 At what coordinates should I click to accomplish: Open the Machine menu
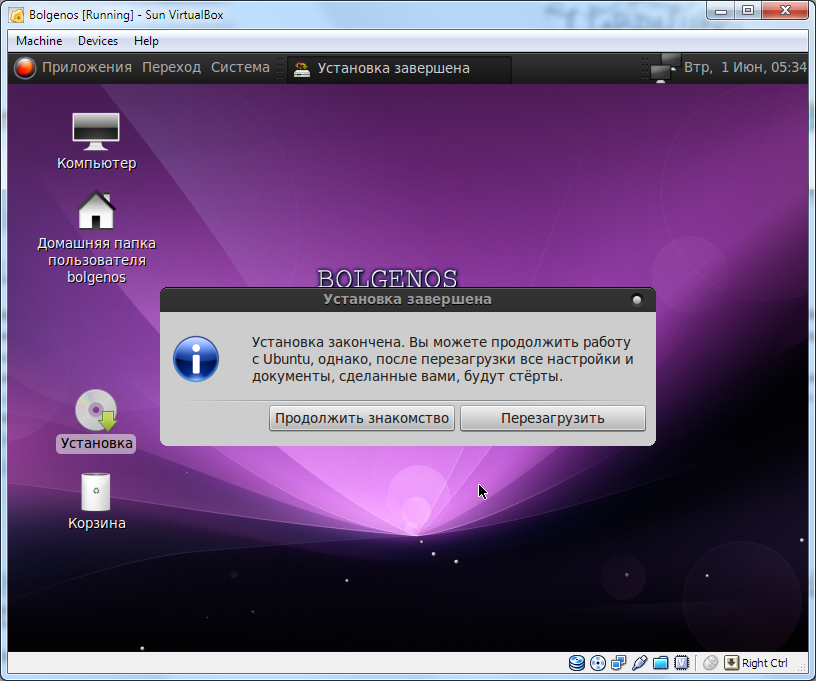[x=39, y=41]
